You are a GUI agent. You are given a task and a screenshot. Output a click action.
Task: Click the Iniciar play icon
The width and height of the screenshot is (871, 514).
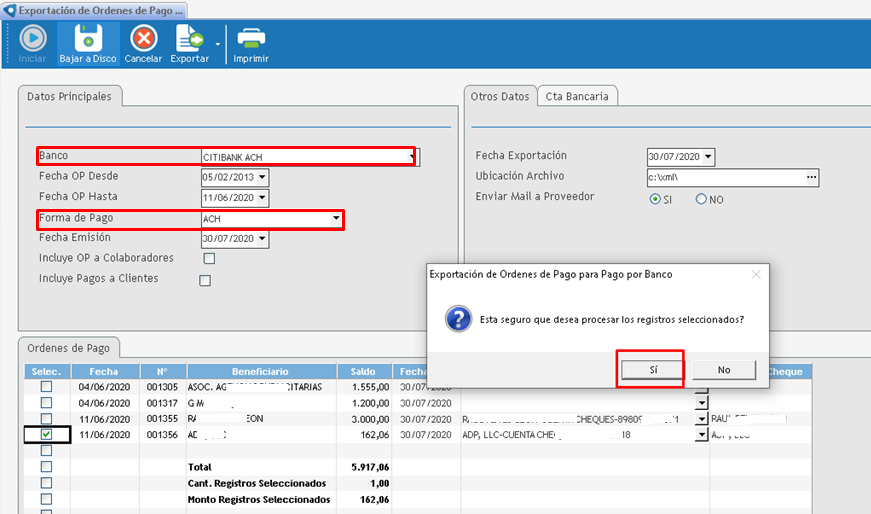[32, 39]
